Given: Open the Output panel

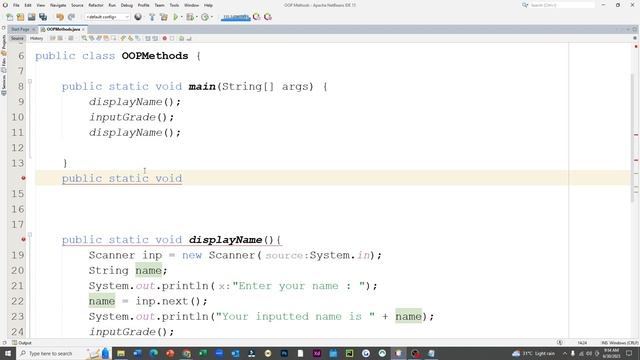Looking at the screenshot, I should coord(22,343).
